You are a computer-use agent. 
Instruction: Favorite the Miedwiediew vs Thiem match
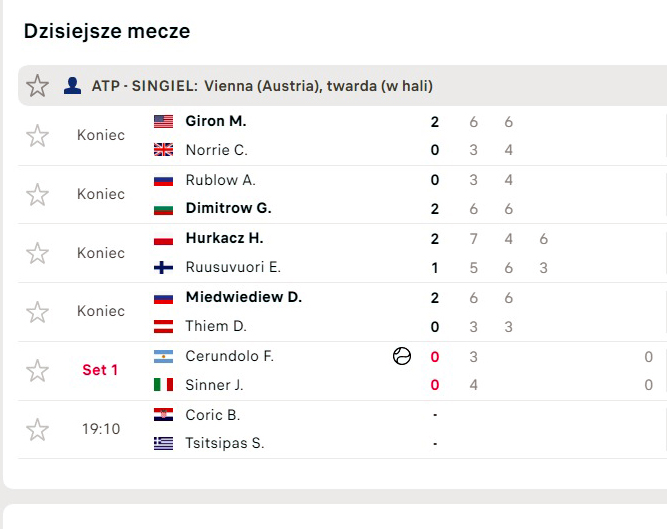coord(37,312)
